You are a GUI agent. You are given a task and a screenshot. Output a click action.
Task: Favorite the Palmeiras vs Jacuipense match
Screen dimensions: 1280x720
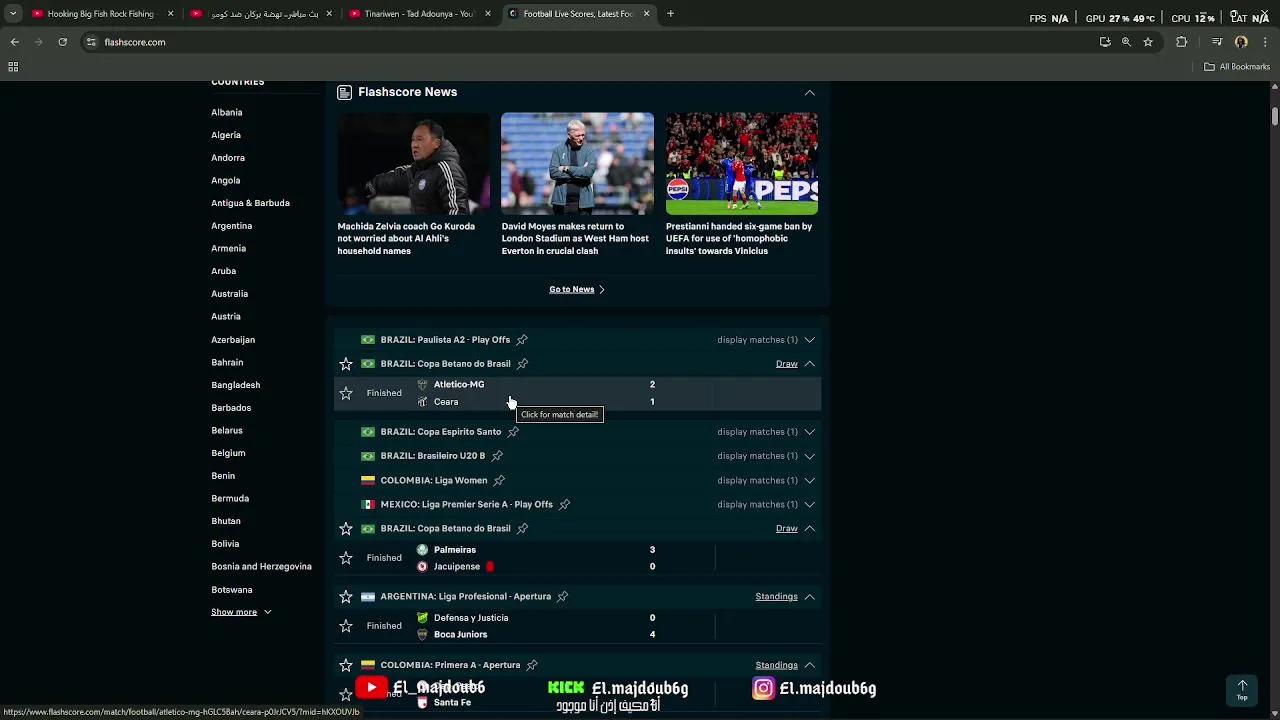point(346,558)
